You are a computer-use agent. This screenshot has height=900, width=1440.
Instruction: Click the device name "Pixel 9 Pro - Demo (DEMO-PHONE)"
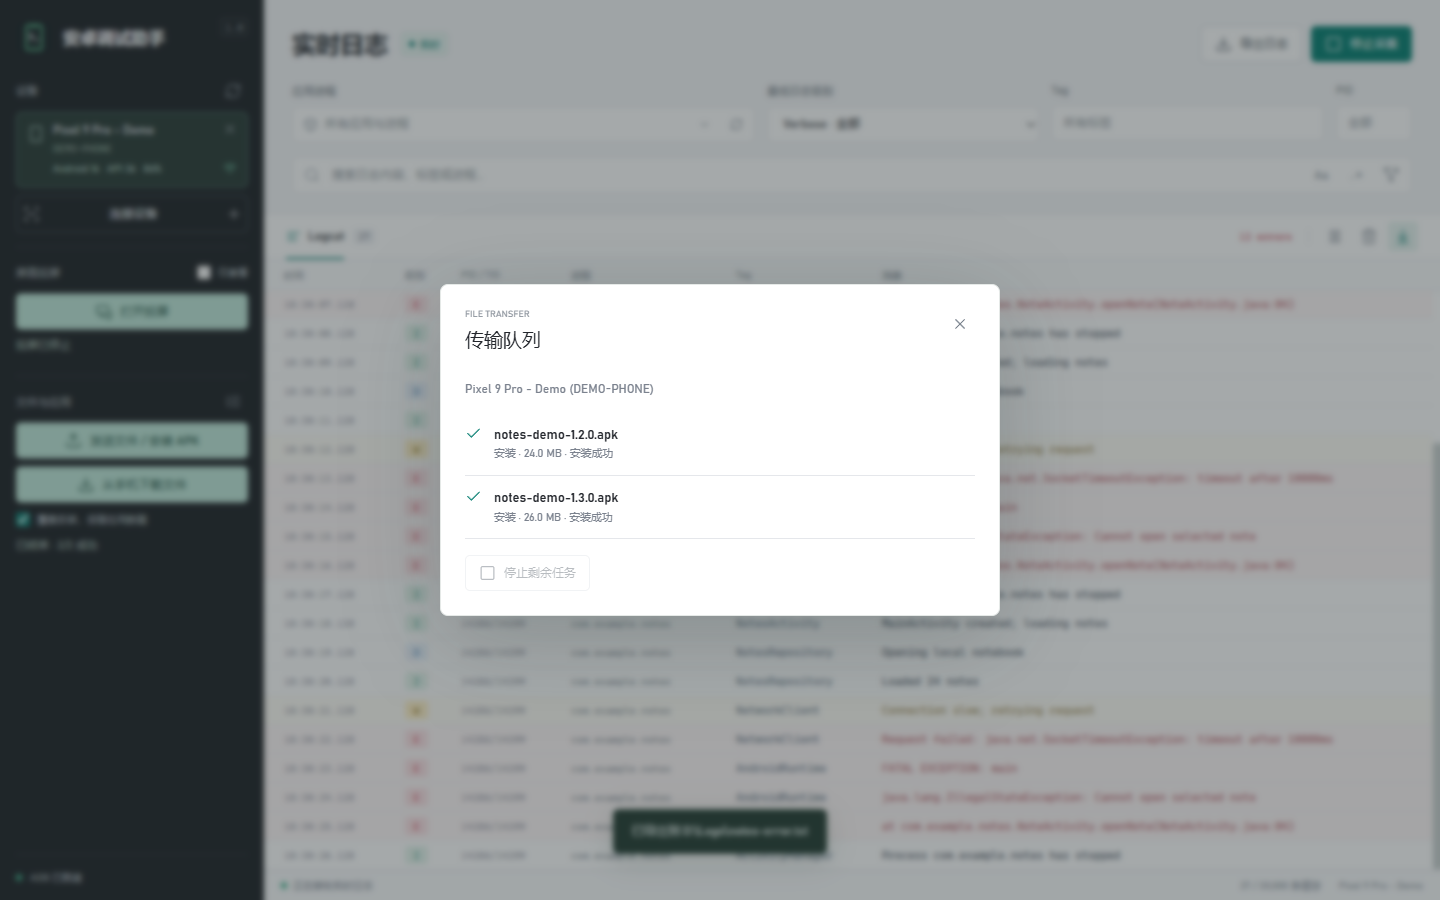[x=559, y=389]
